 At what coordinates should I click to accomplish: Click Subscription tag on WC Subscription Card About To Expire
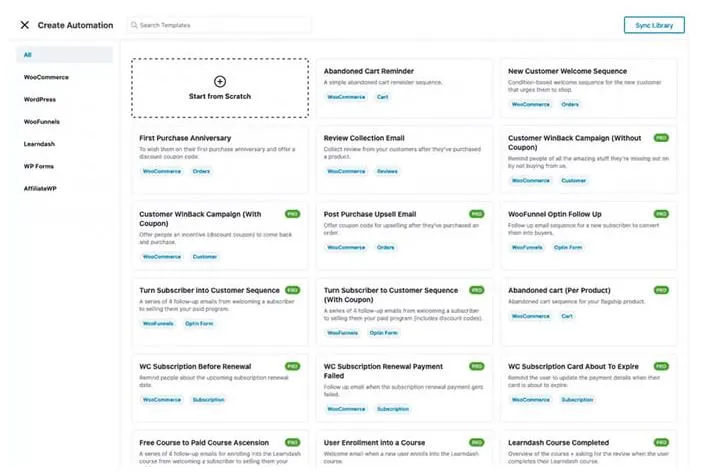point(577,400)
